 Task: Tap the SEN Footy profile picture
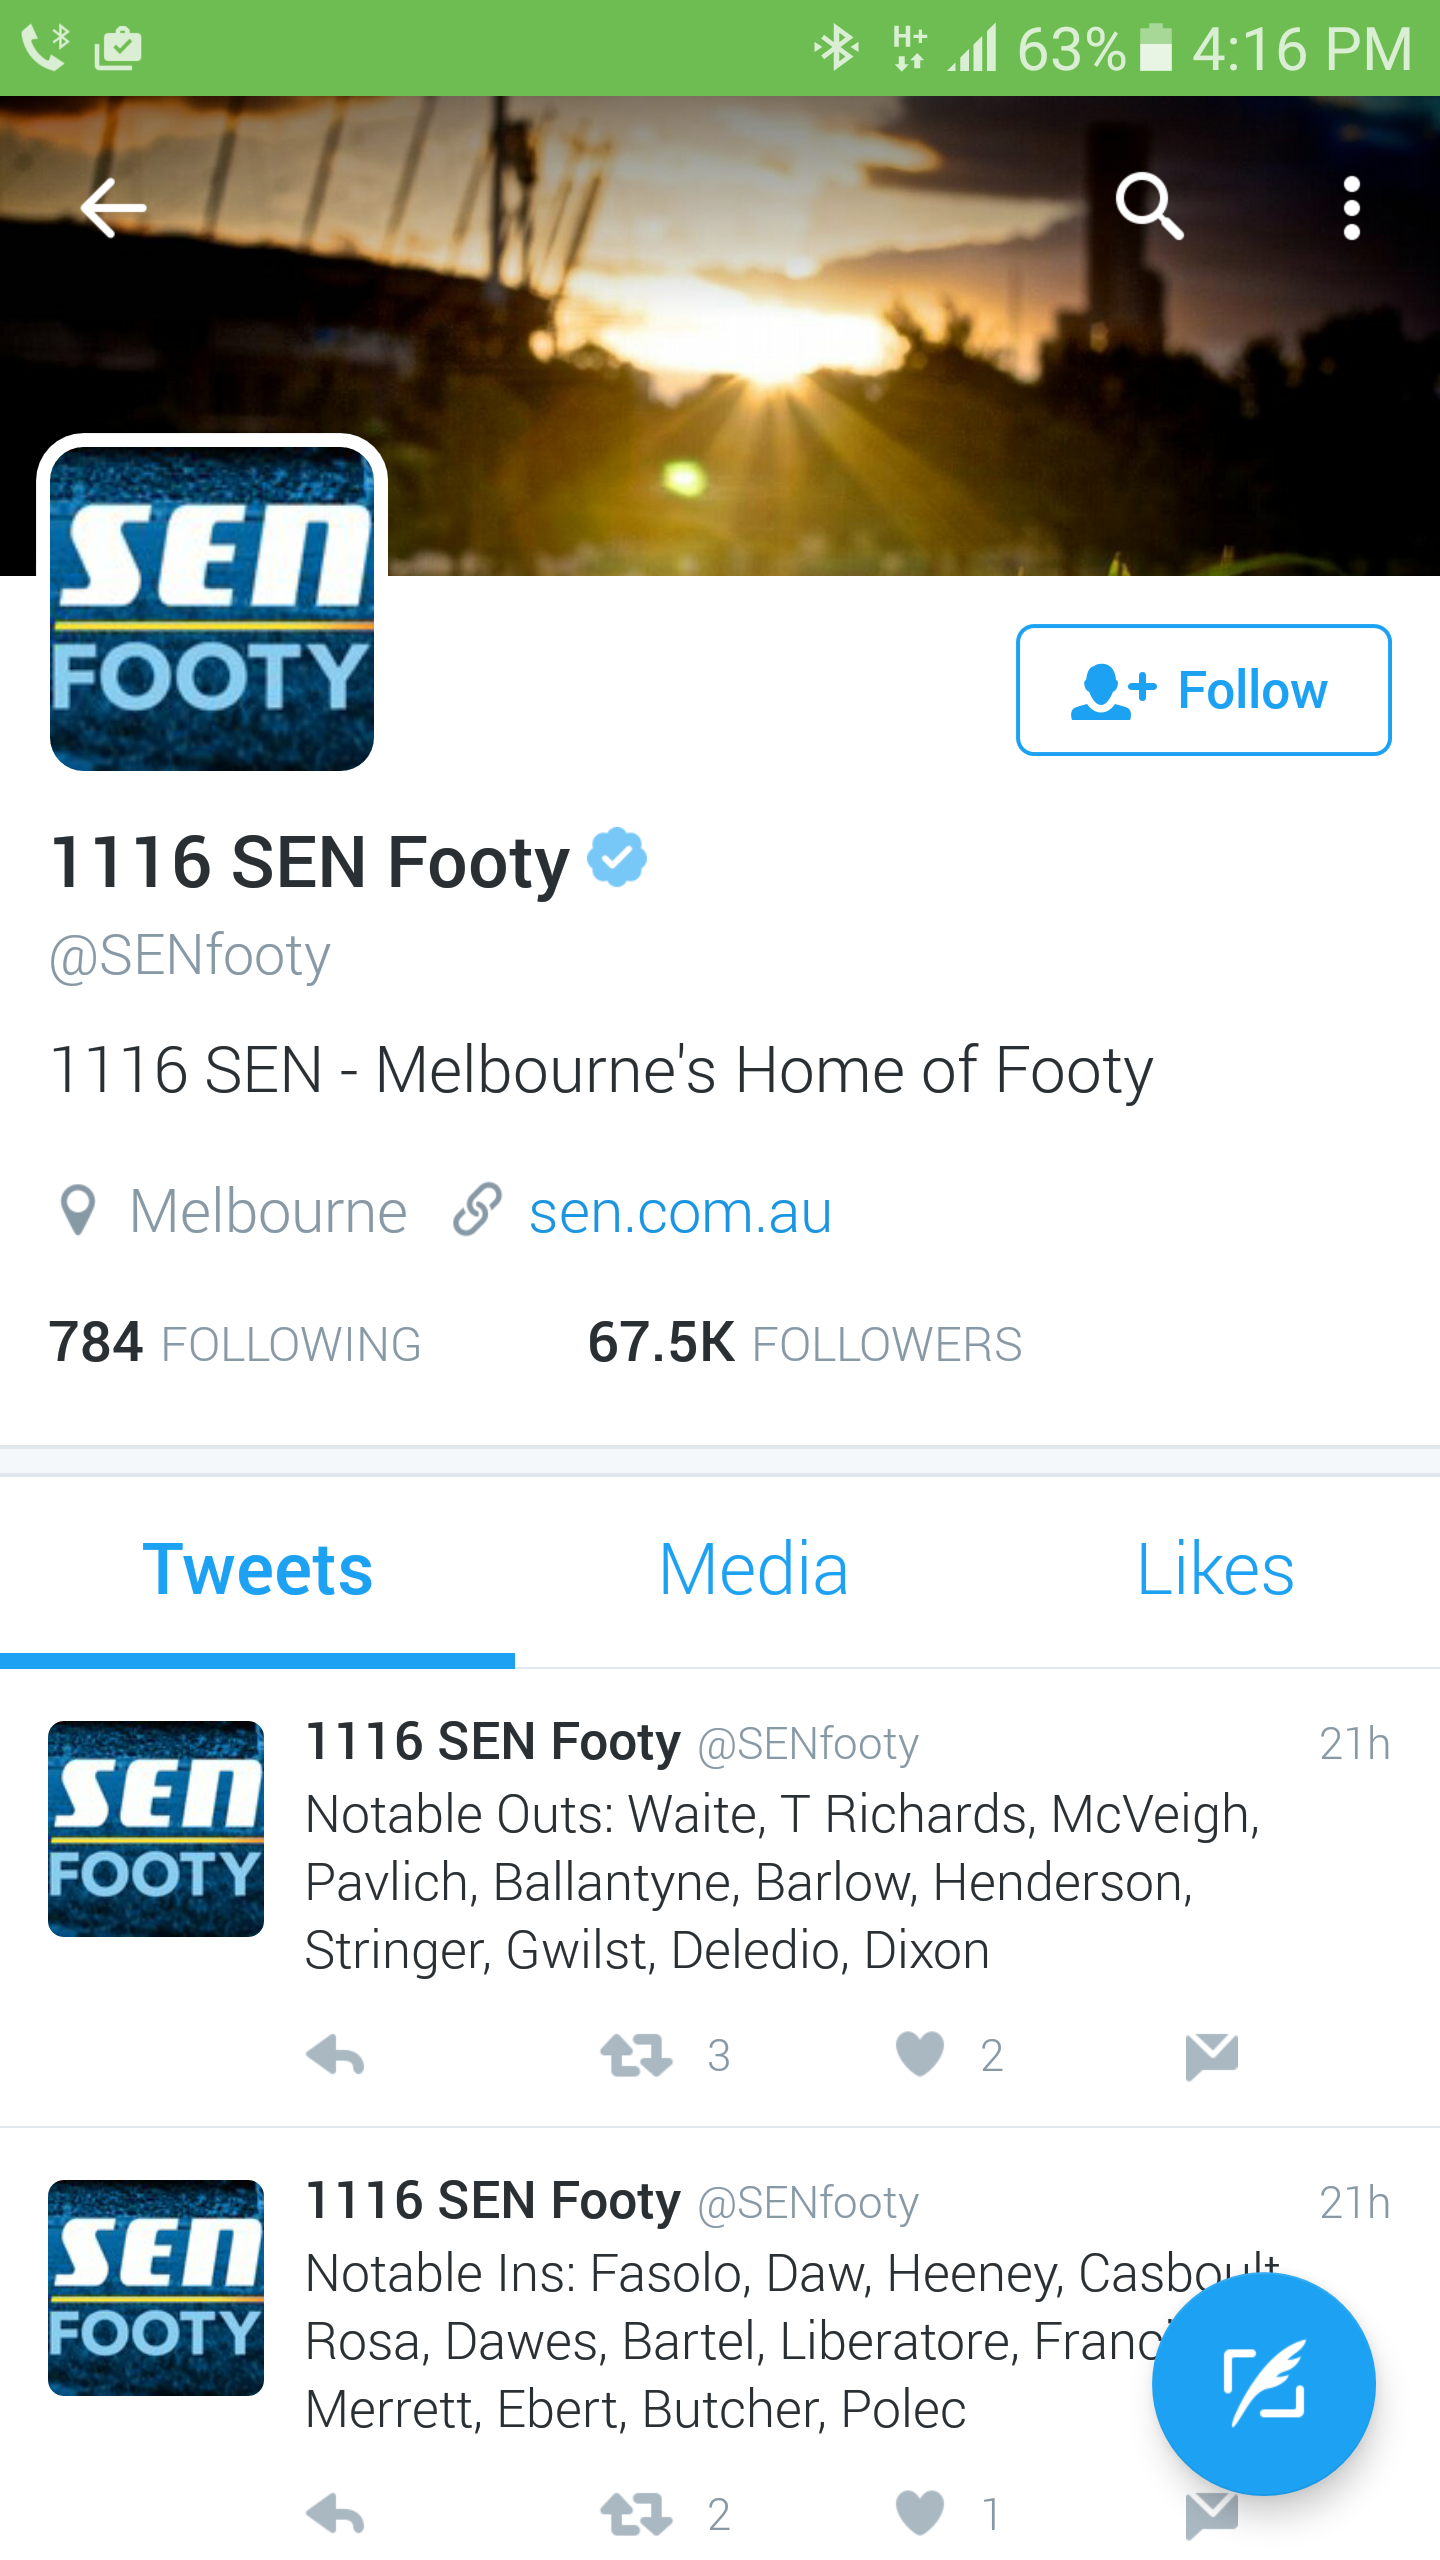(212, 608)
